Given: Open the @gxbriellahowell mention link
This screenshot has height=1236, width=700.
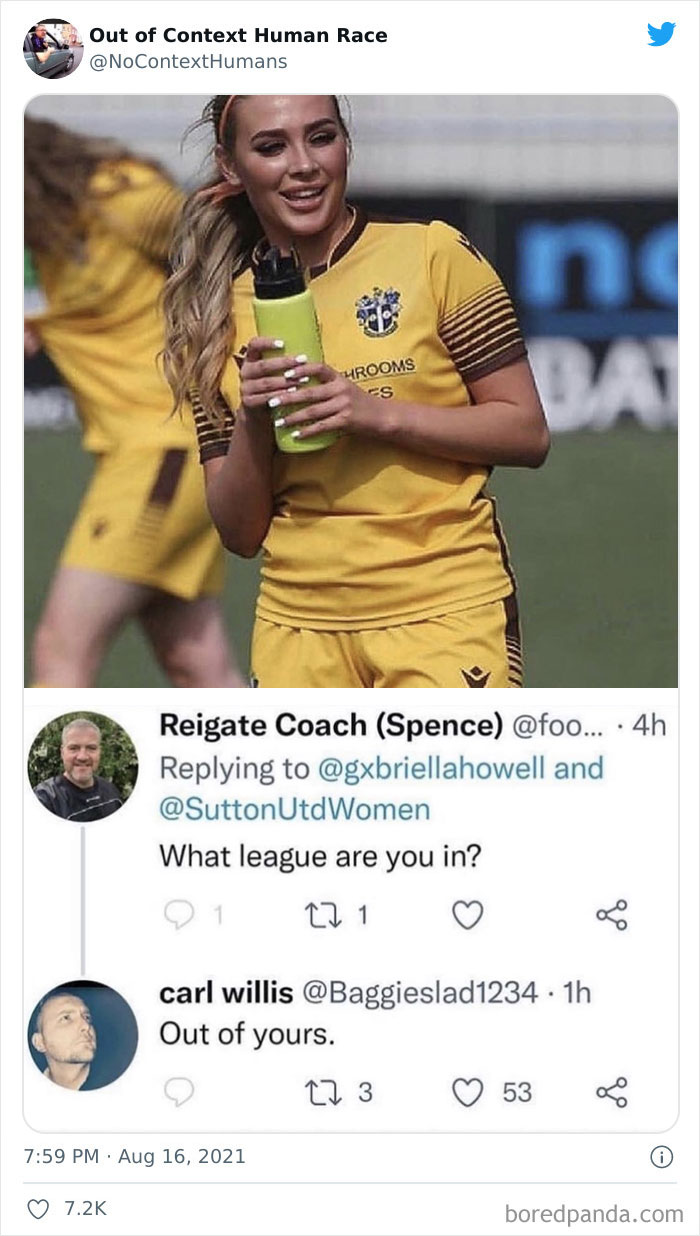Looking at the screenshot, I should coord(461,768).
